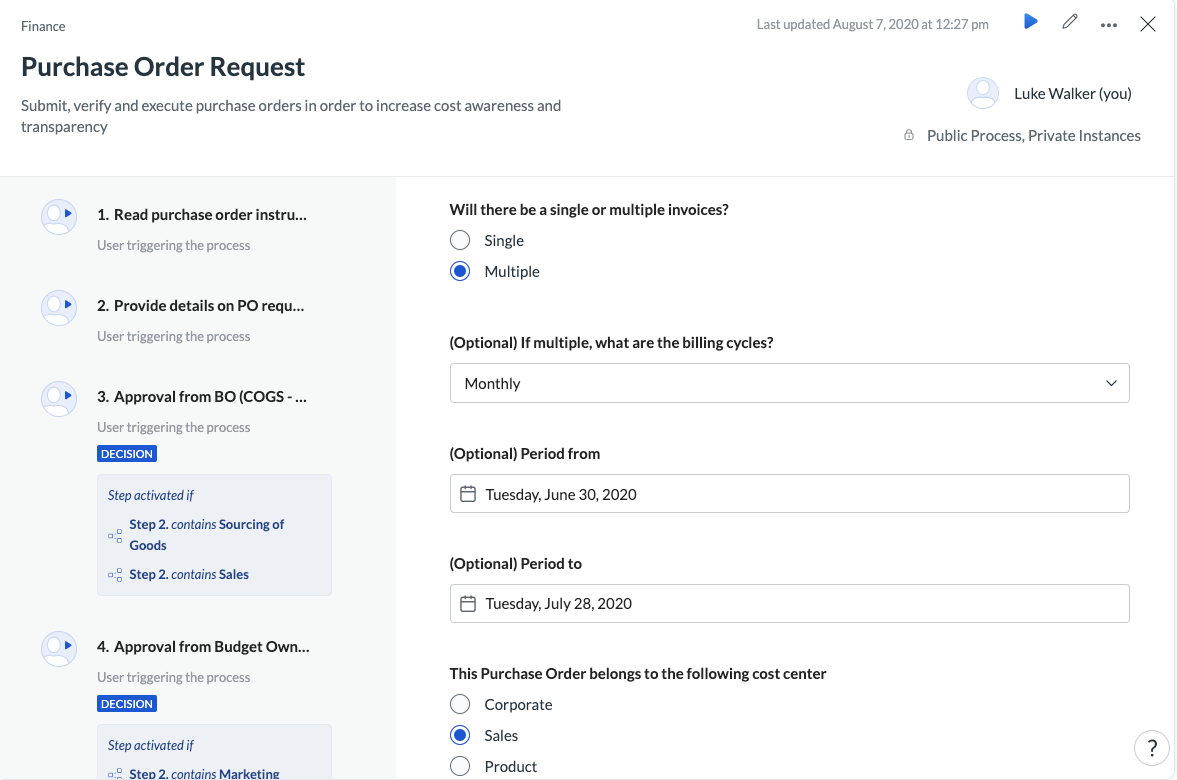Click Step activated if label under step 4
The image size is (1177, 780).
tap(151, 745)
